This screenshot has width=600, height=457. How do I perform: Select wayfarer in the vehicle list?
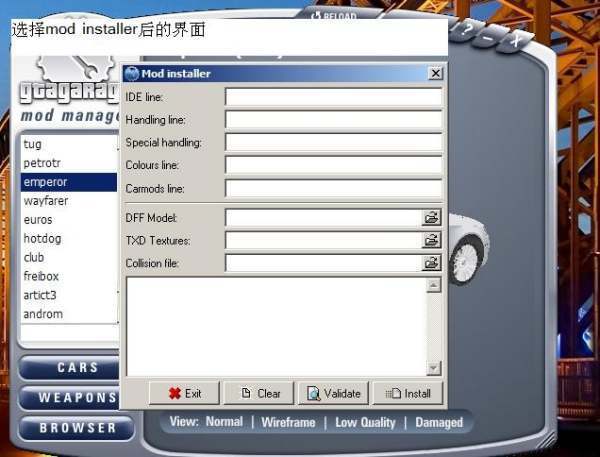tap(69, 201)
